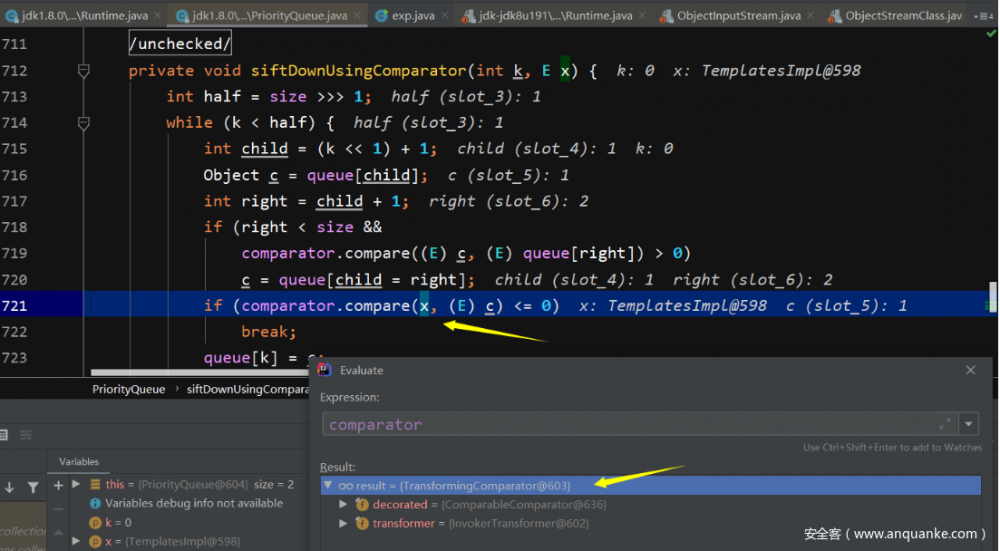Open the Variables tab in the debugger
The image size is (1000, 551).
79,462
